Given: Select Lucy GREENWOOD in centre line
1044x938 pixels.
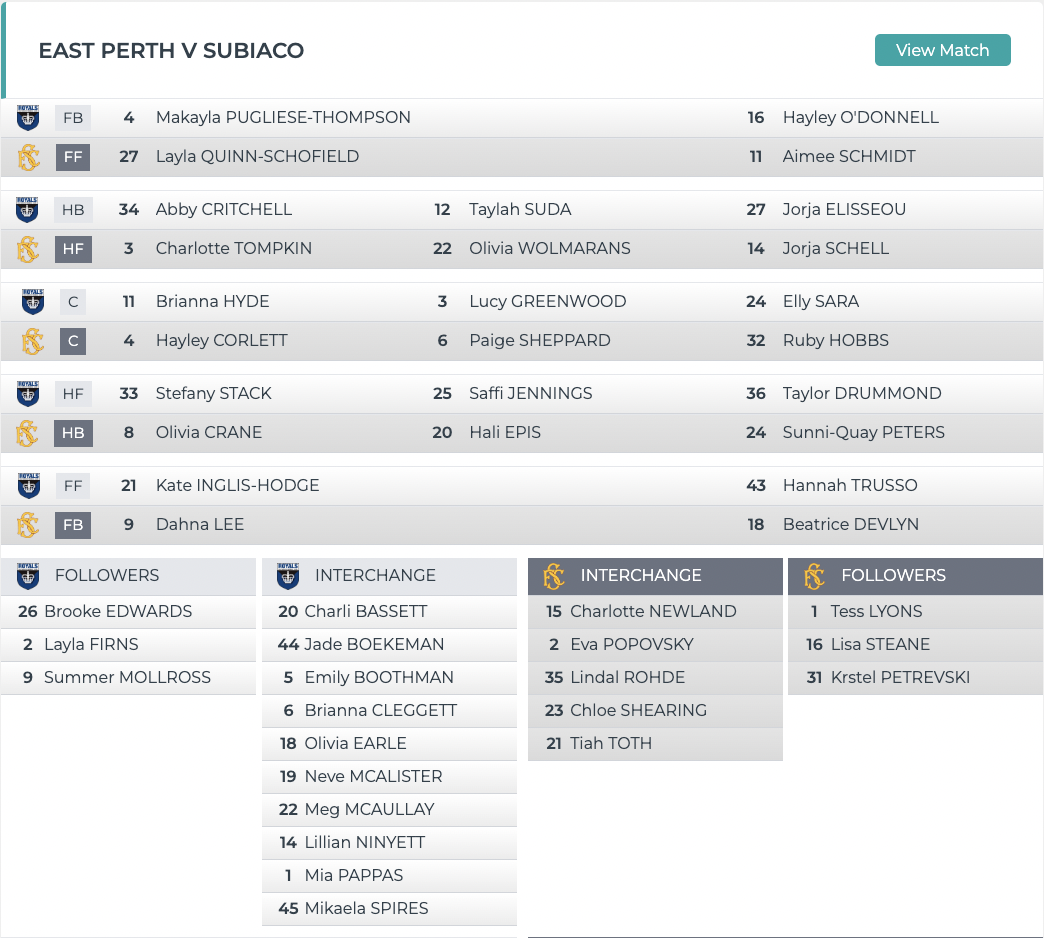Looking at the screenshot, I should pos(547,301).
